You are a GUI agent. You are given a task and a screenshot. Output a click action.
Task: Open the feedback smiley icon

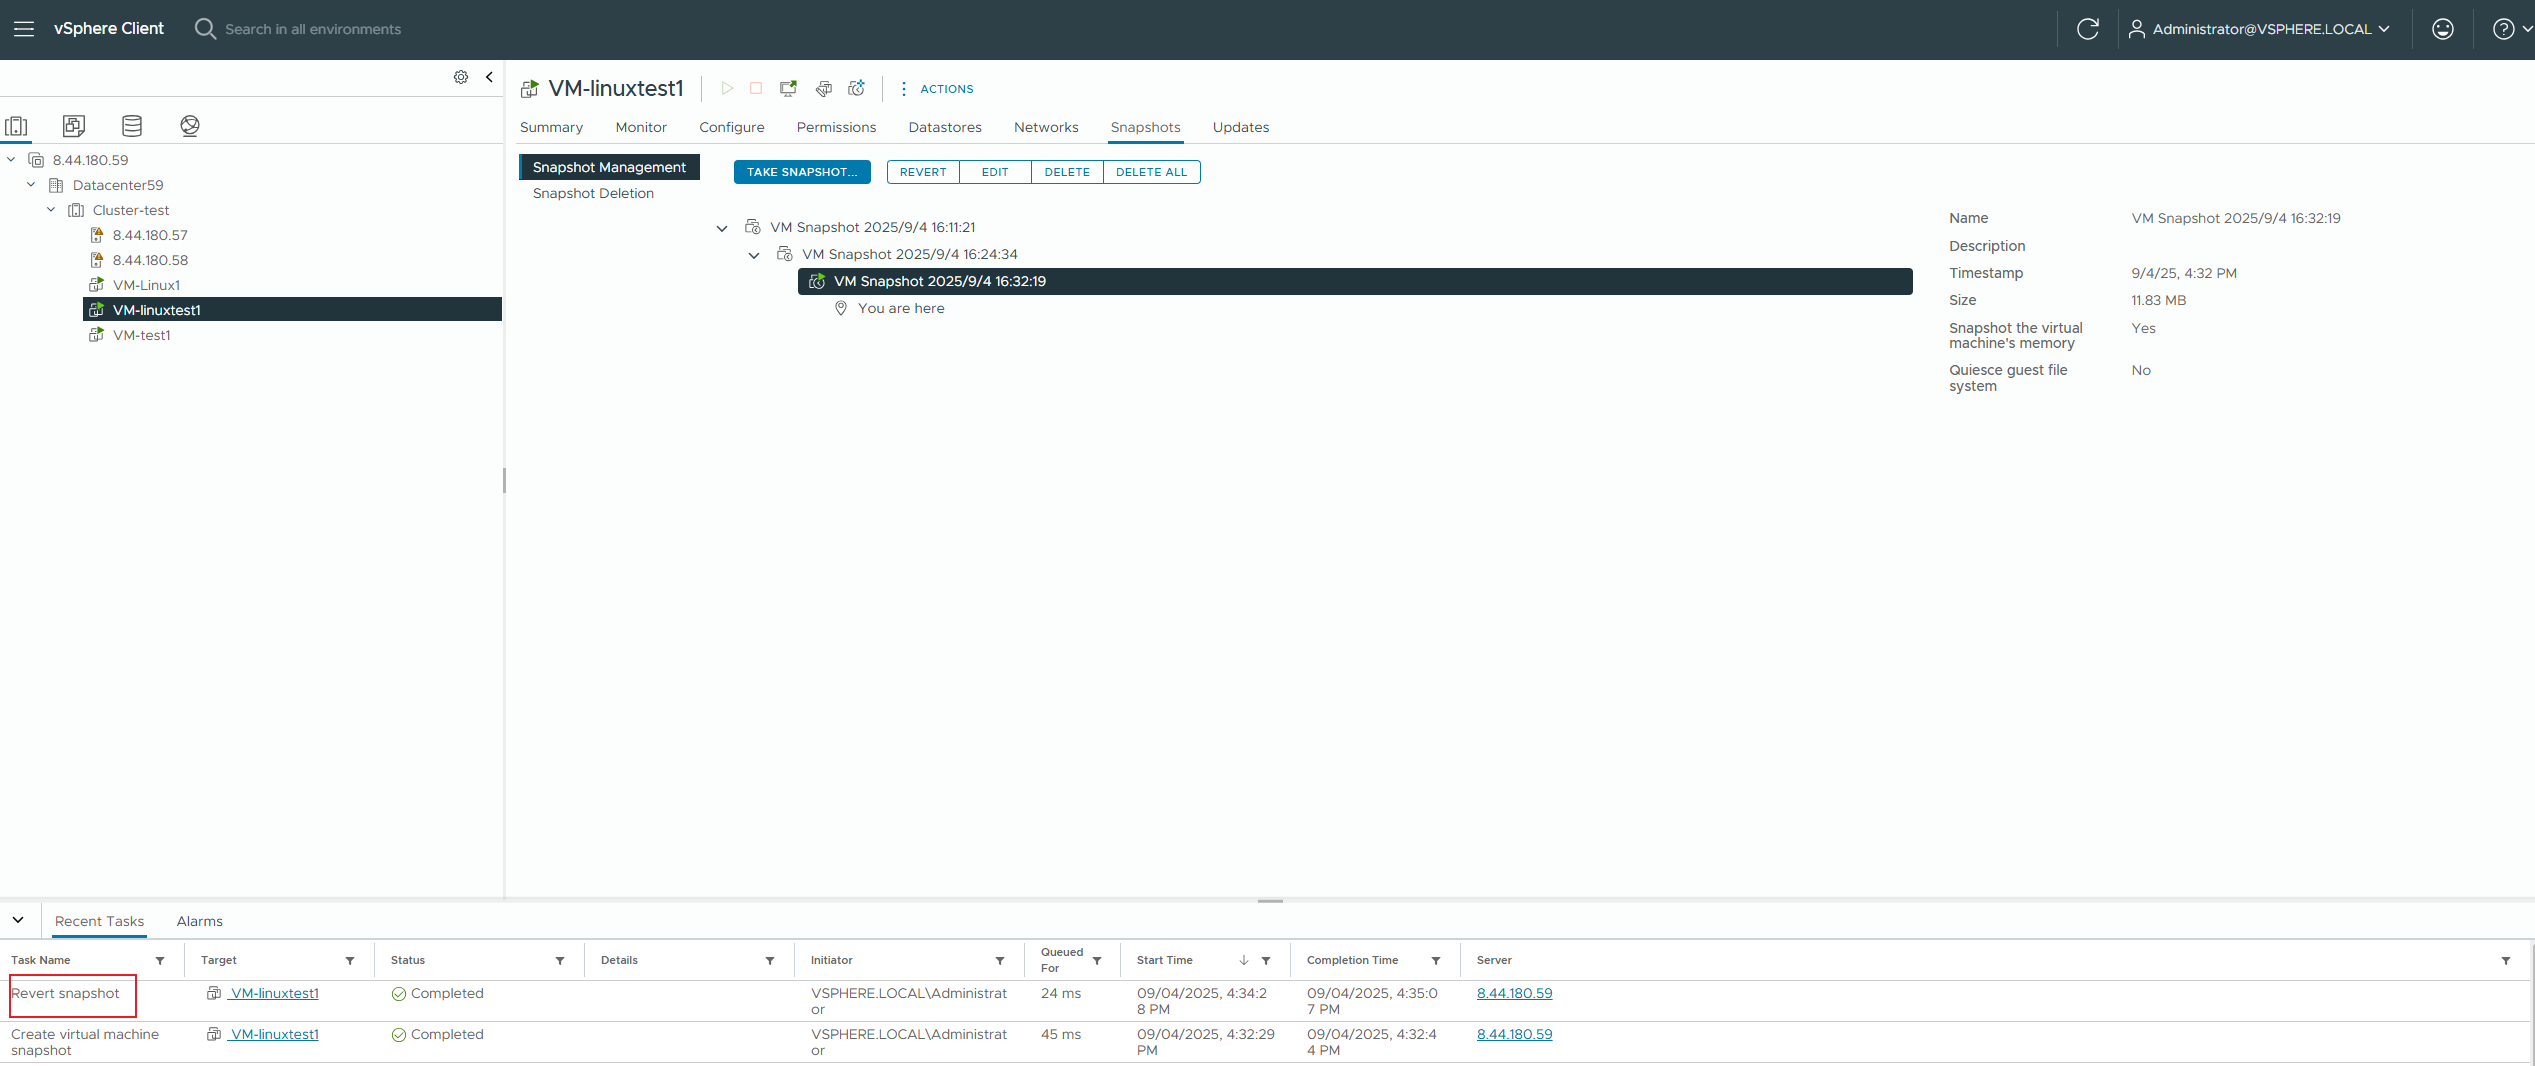[x=2443, y=29]
